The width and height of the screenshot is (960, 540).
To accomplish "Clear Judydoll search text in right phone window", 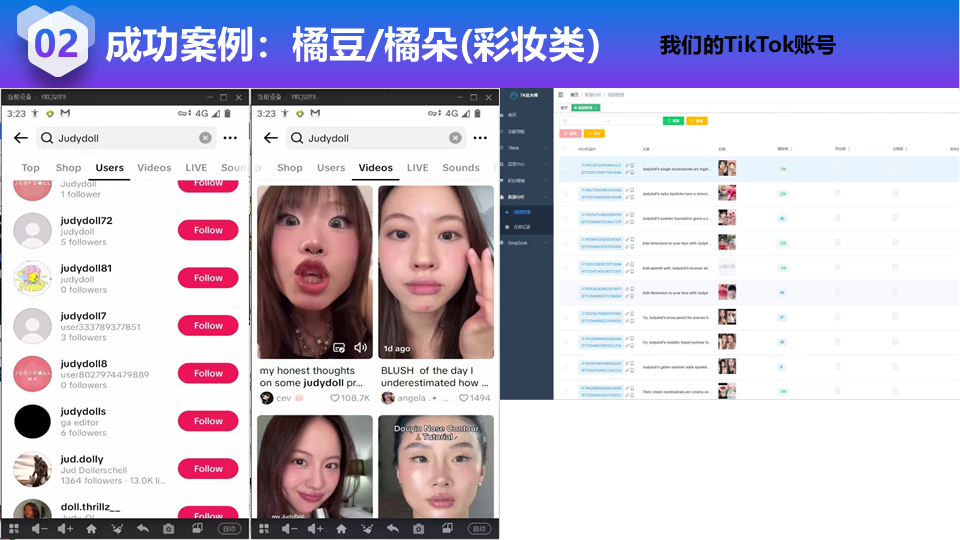I will click(x=455, y=138).
